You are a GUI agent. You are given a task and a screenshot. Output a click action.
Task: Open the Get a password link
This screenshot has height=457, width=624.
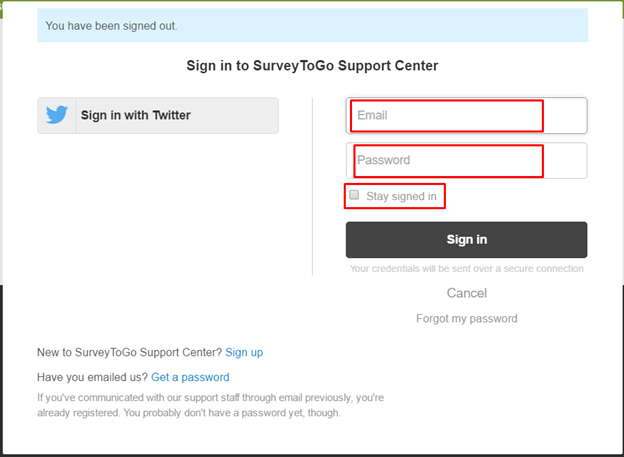(x=190, y=377)
